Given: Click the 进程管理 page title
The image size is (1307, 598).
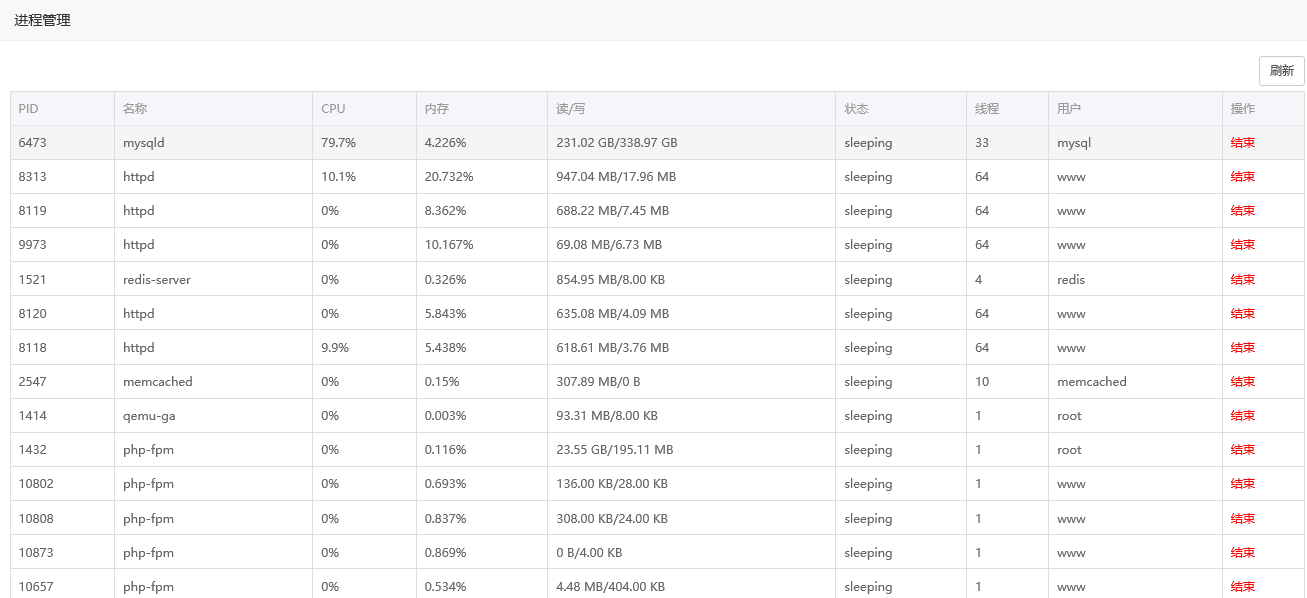Looking at the screenshot, I should coord(42,20).
